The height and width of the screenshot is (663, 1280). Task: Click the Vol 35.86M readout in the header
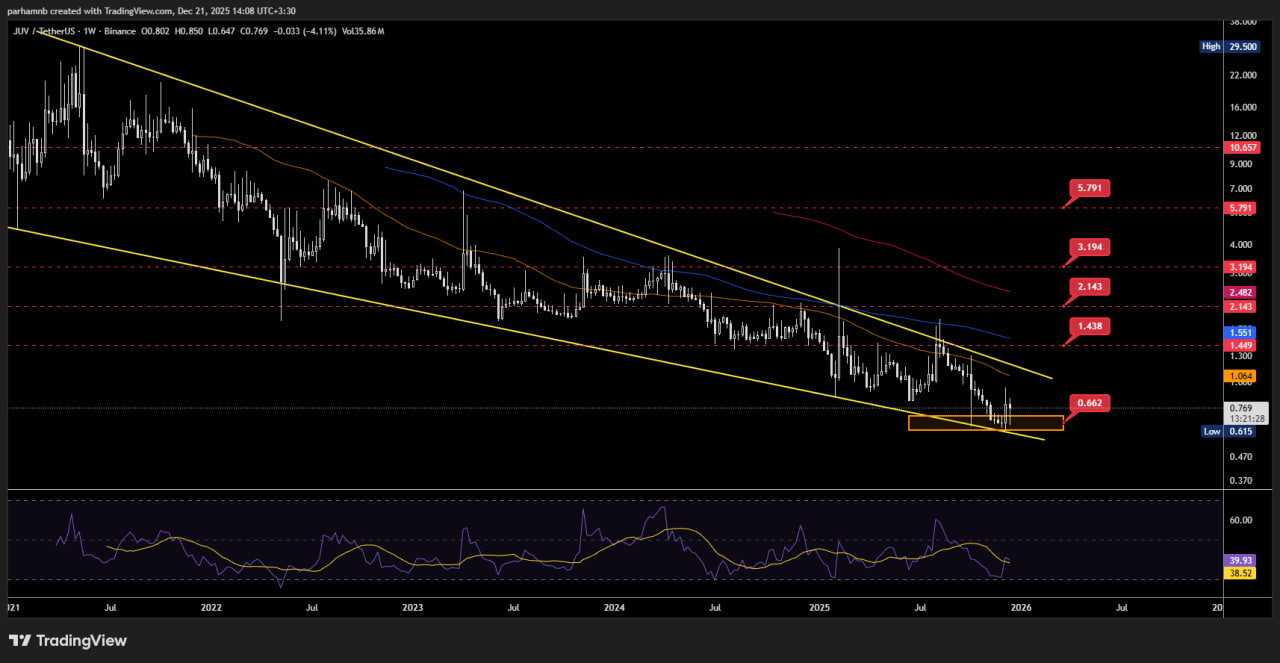tap(361, 31)
